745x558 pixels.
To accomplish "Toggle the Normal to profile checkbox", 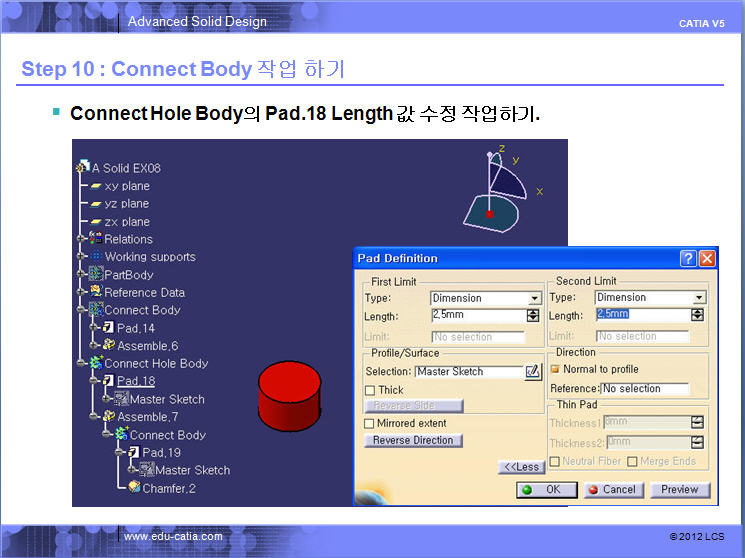I will [555, 369].
